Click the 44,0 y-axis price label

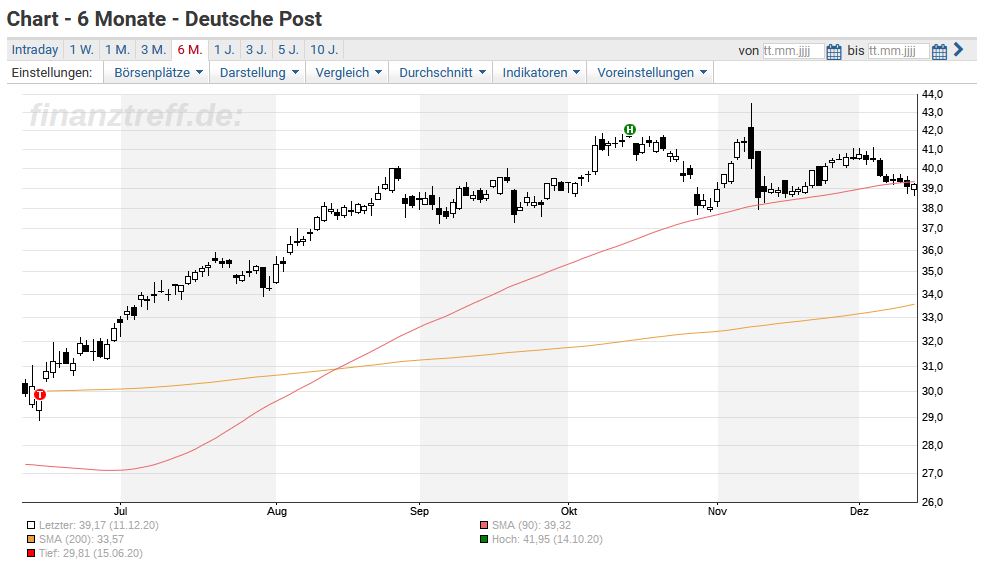click(932, 94)
